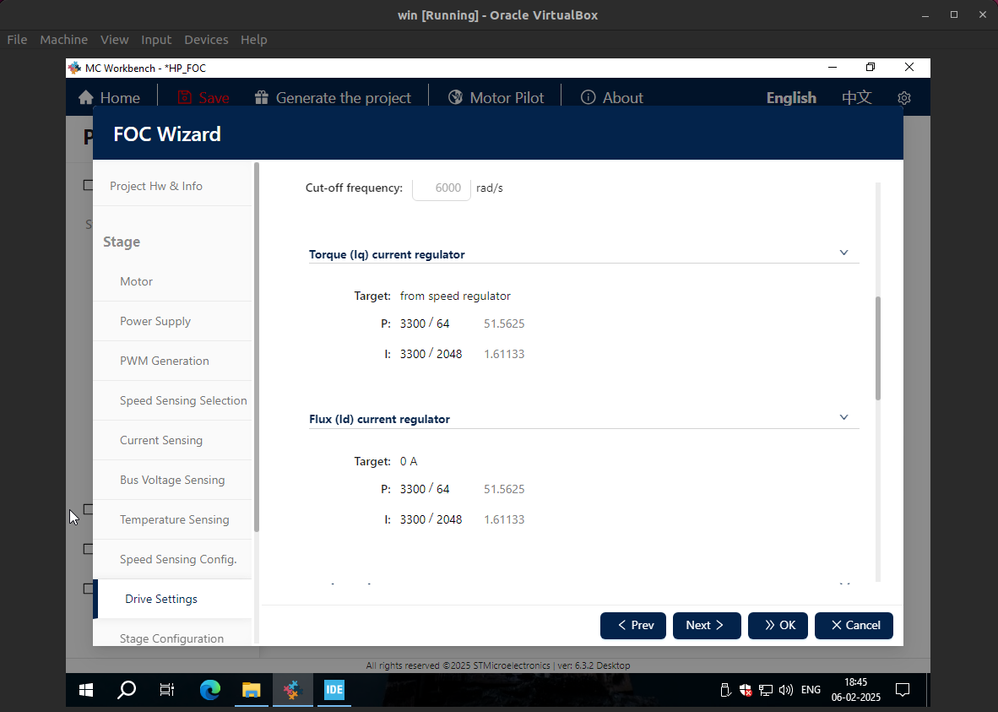Click Flux P value 3300 / 64
998x712 pixels.
425,489
